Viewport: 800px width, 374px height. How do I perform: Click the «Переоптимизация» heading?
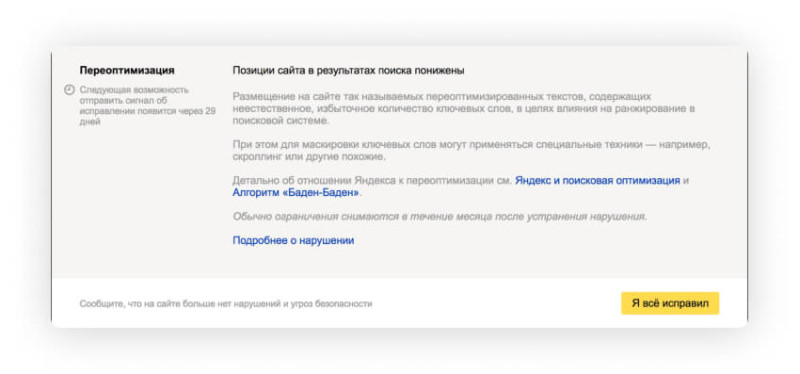tap(127, 70)
